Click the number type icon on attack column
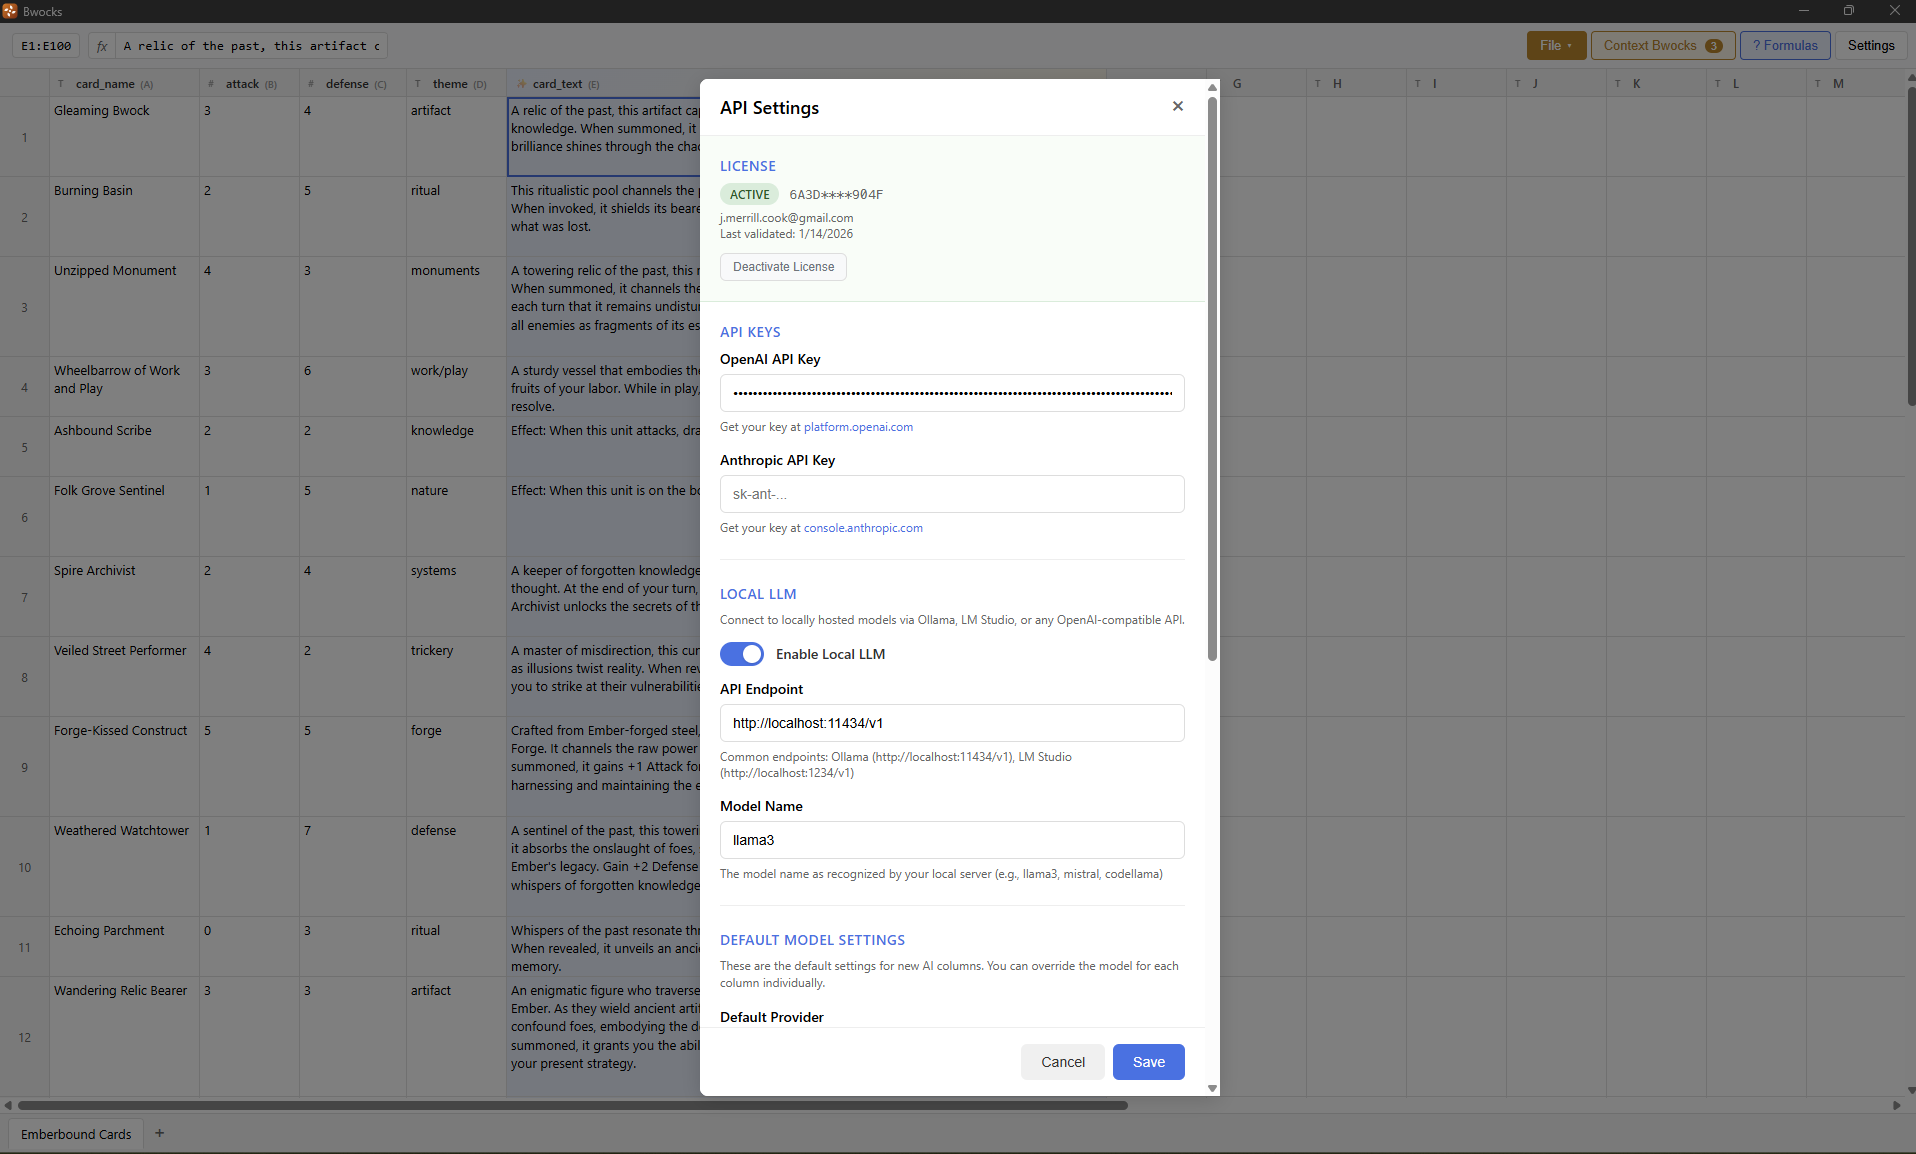 pos(210,84)
